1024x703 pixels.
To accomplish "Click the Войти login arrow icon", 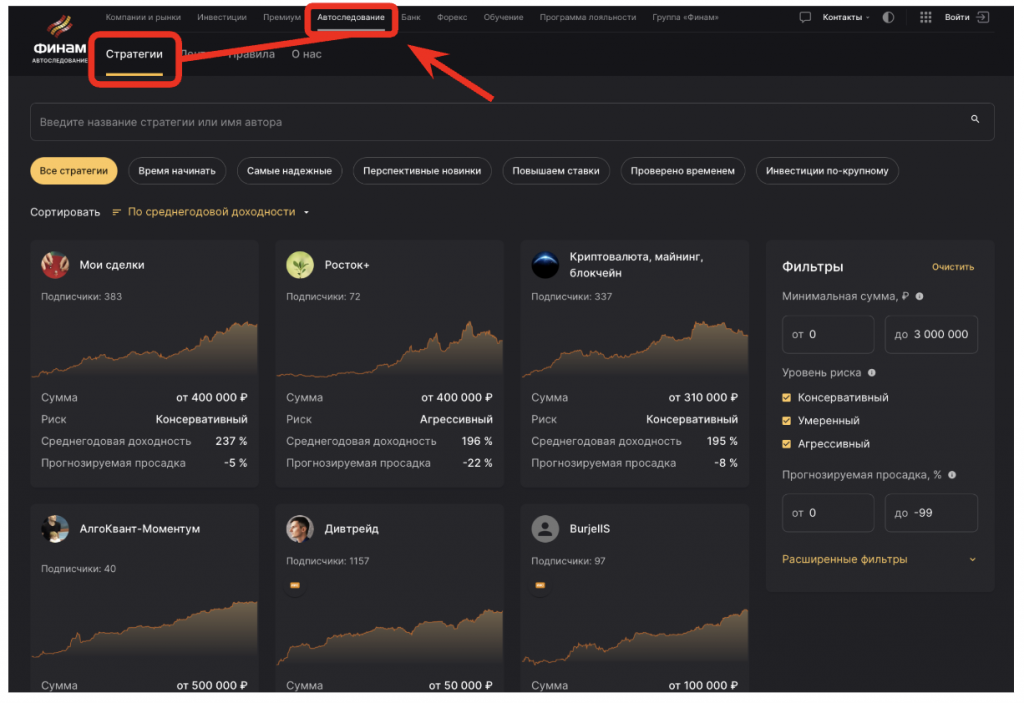I will point(983,18).
